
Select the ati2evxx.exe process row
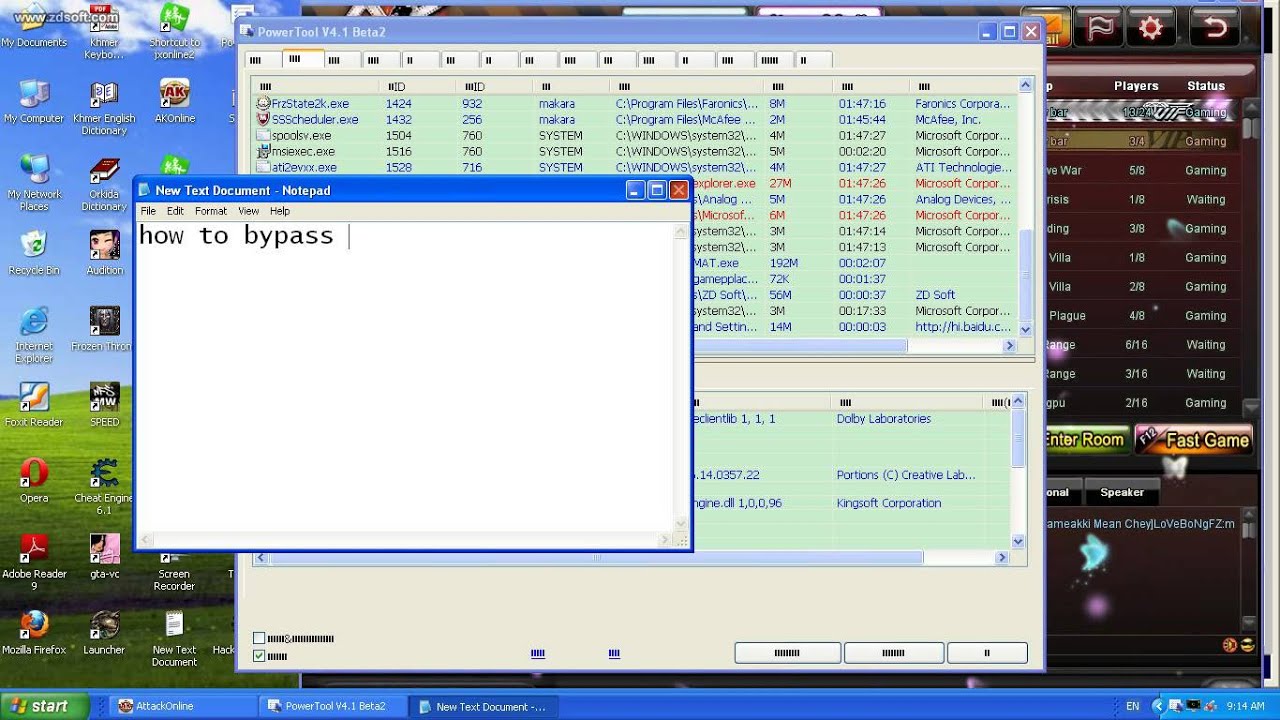pyautogui.click(x=636, y=167)
